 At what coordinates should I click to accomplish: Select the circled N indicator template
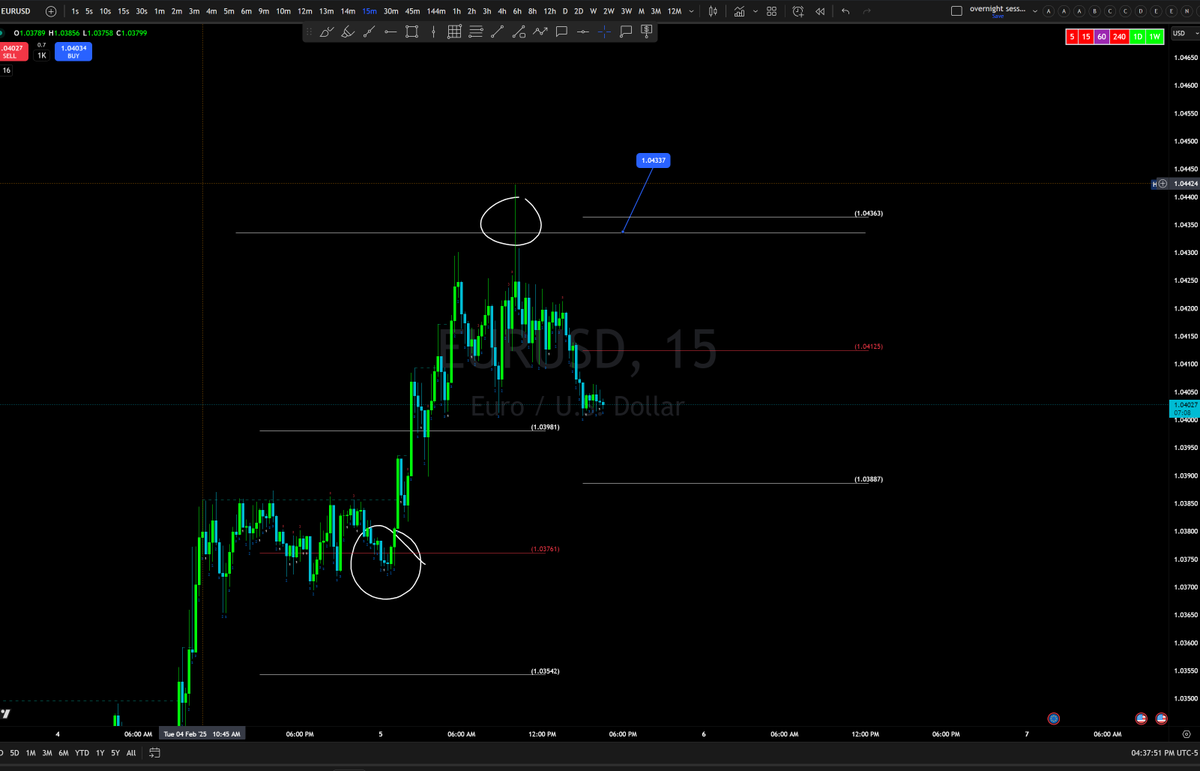tap(1186, 11)
